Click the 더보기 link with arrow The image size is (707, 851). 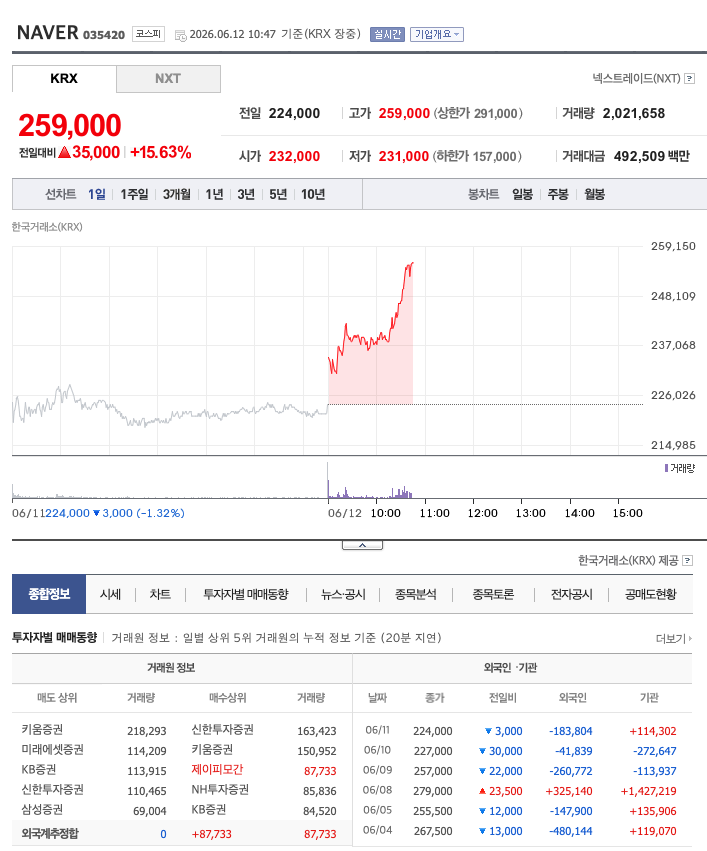point(673,639)
